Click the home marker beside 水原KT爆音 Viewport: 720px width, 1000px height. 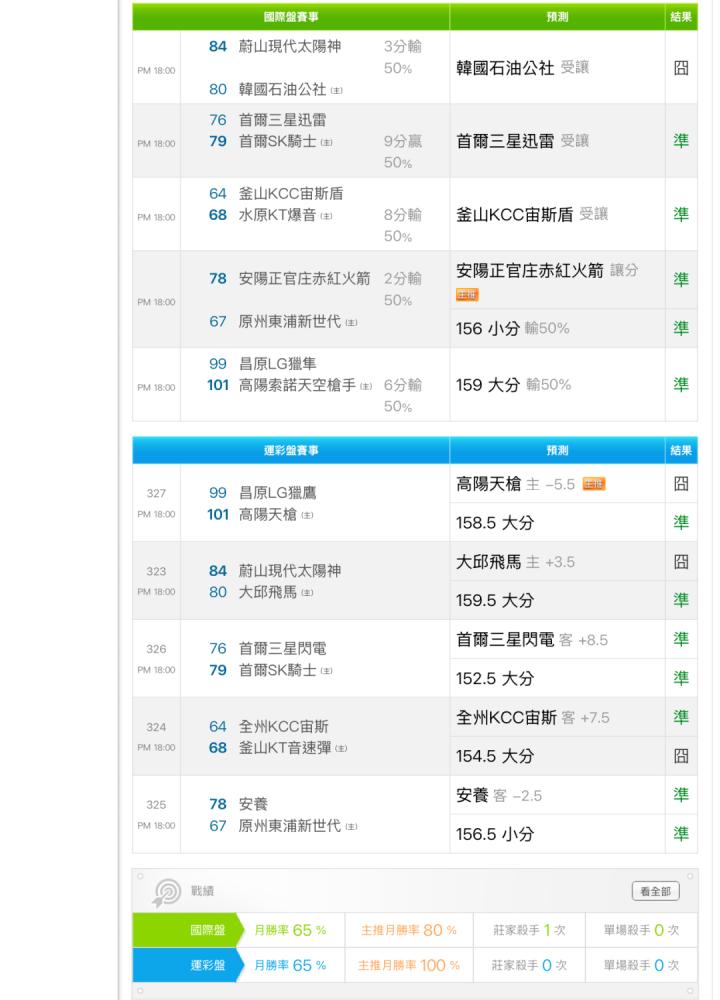coord(327,216)
